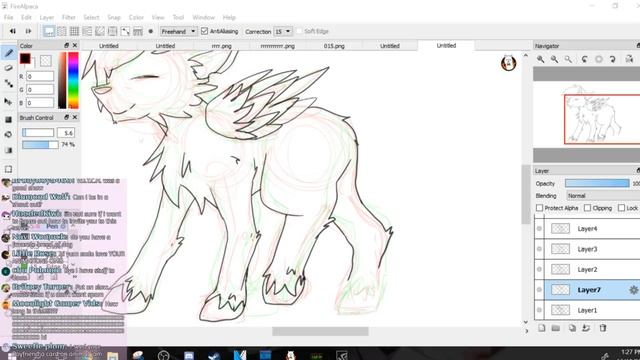Switch to the rrr.png tab
Image resolution: width=640 pixels, height=360 pixels.
click(x=222, y=46)
